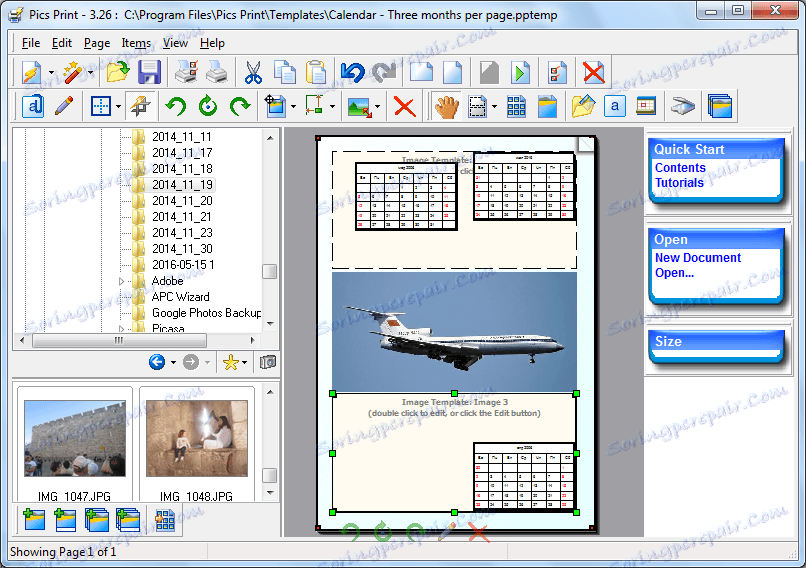806x568 pixels.
Task: Open dropdown arrow next to magic wand
Action: tap(91, 72)
